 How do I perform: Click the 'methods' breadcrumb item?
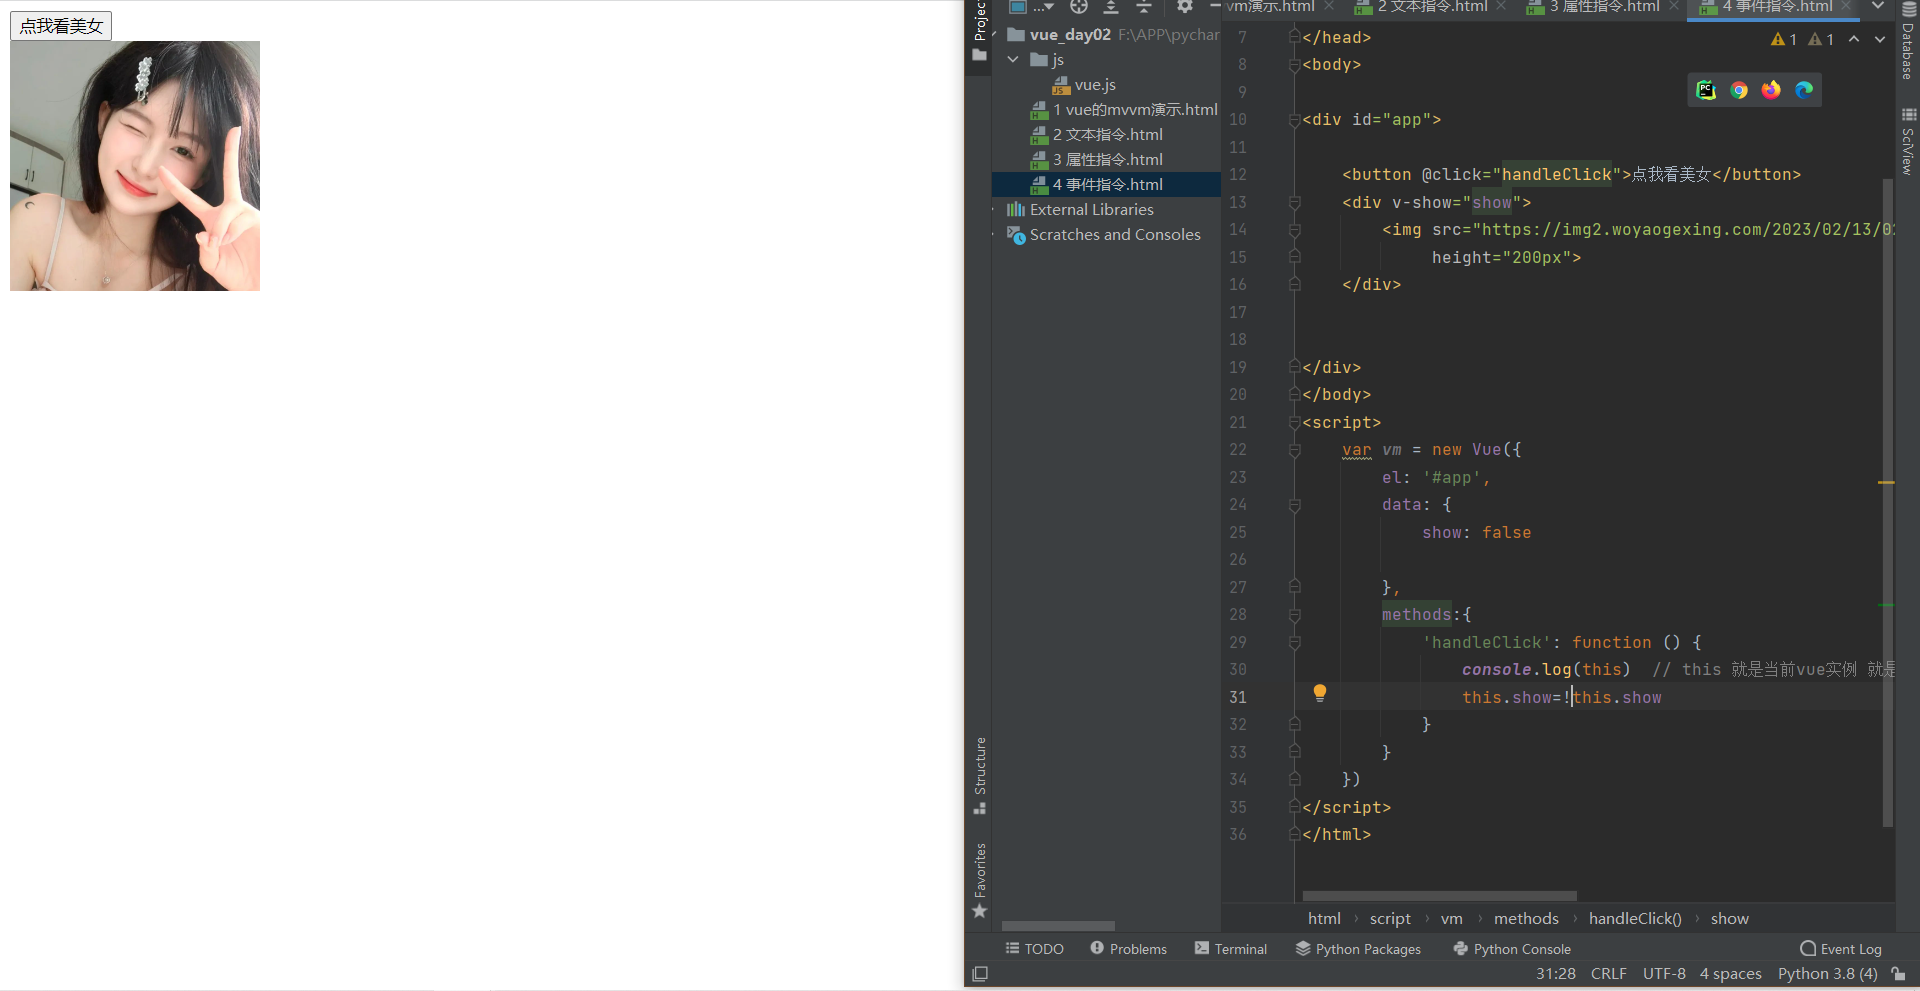(x=1526, y=919)
